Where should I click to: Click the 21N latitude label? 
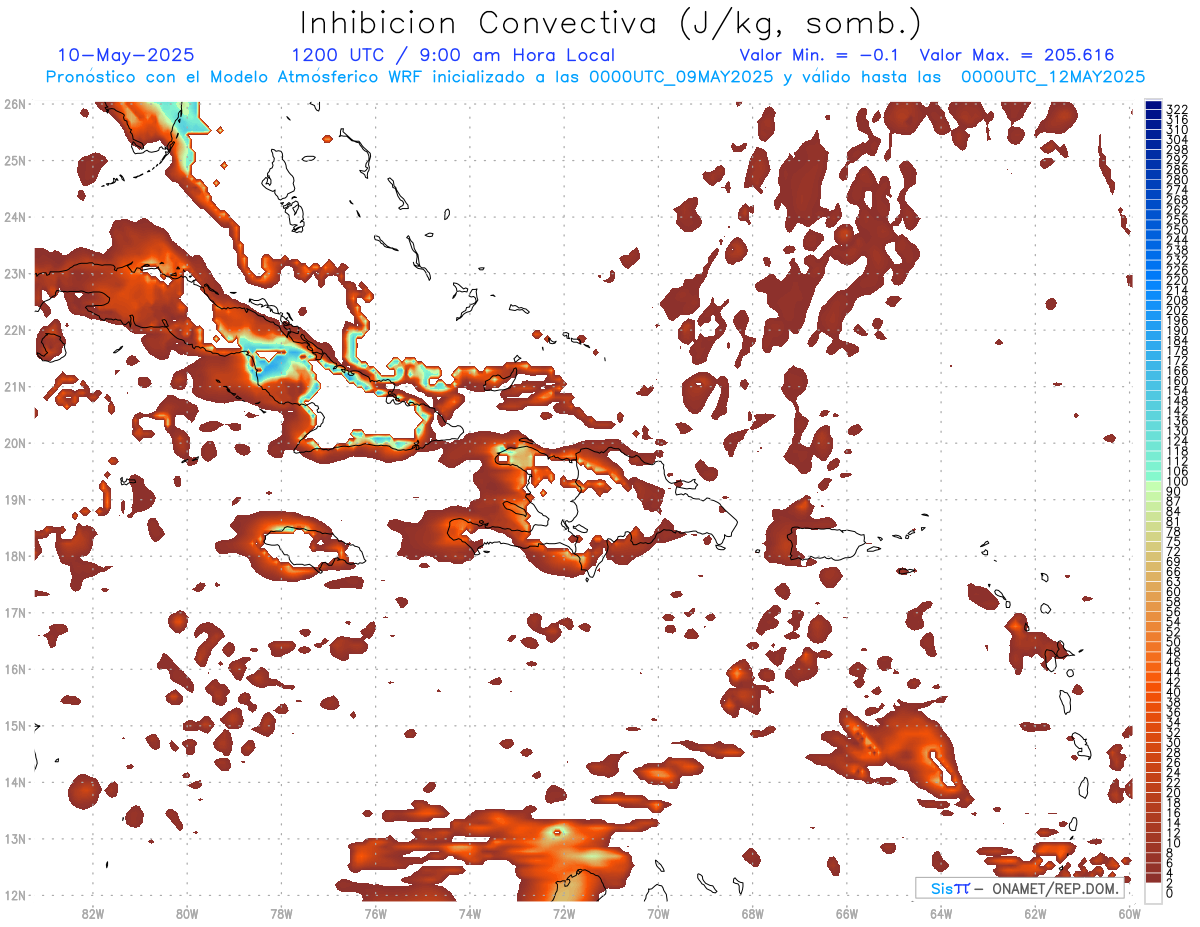coord(14,386)
